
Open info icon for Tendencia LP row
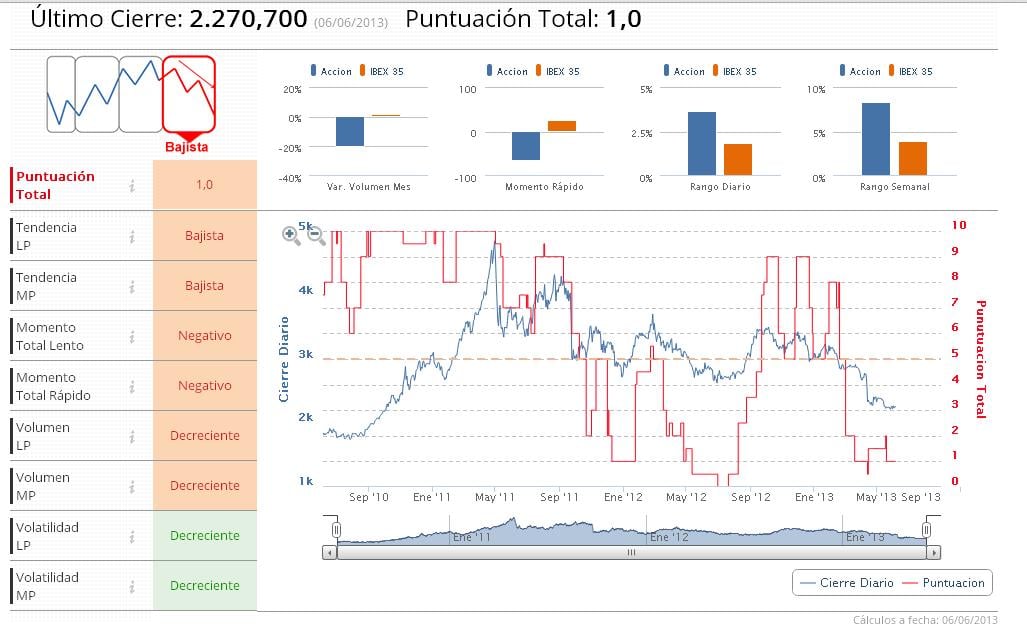point(132,236)
